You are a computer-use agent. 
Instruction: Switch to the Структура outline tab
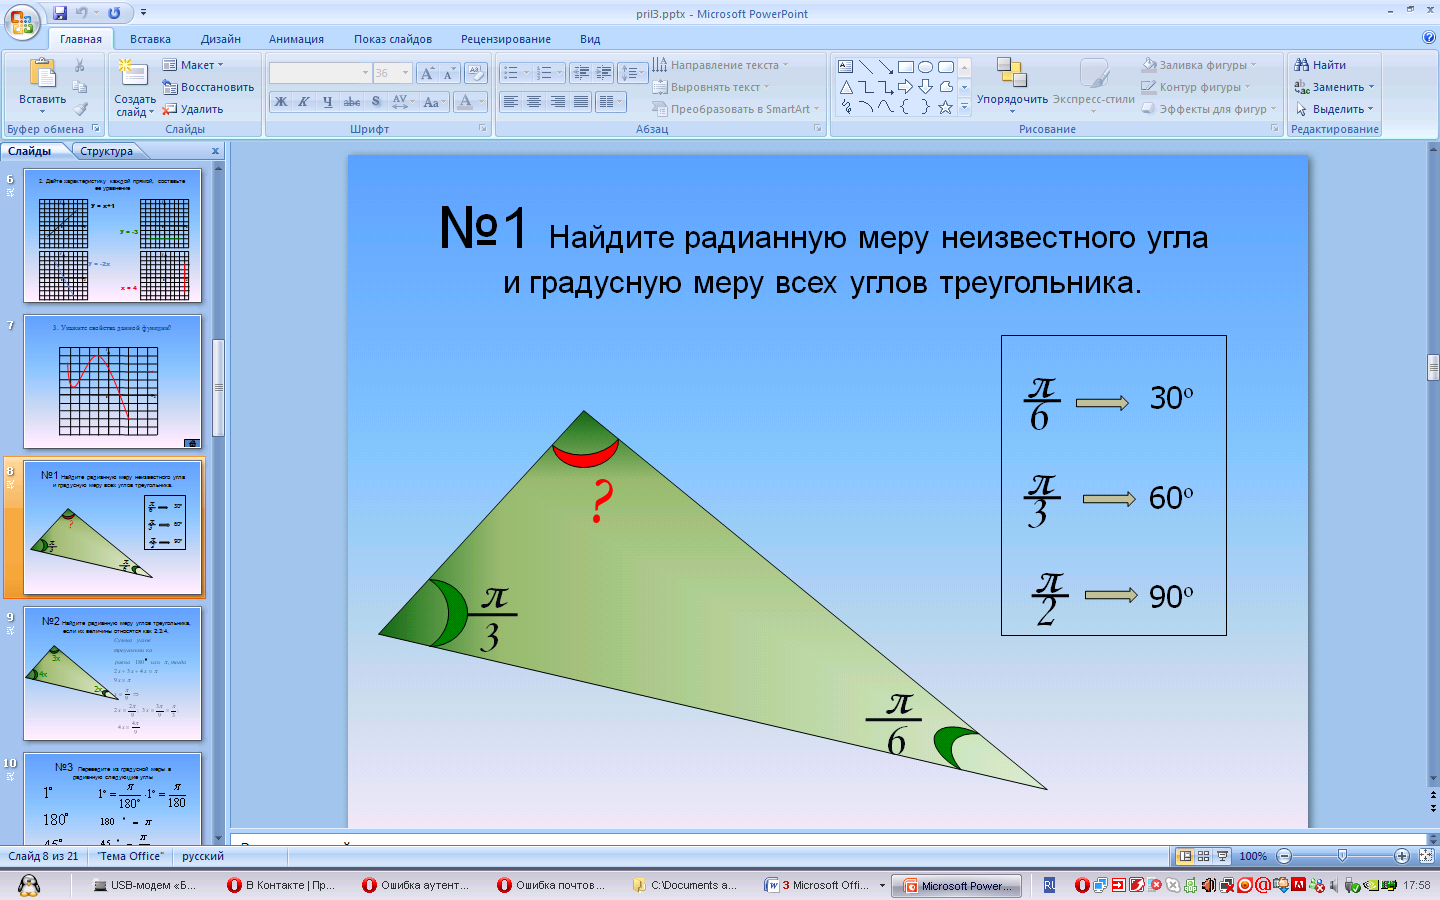(x=107, y=151)
